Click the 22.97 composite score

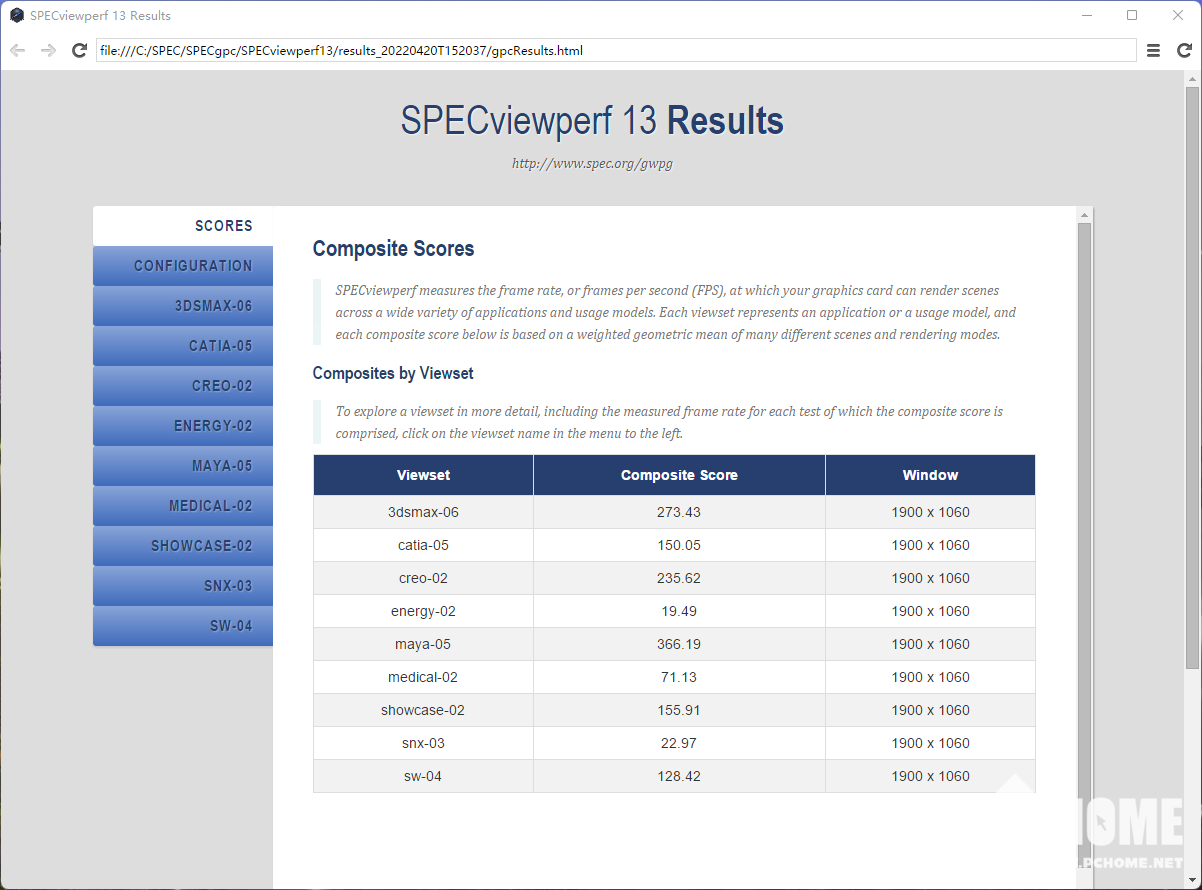pyautogui.click(x=679, y=743)
